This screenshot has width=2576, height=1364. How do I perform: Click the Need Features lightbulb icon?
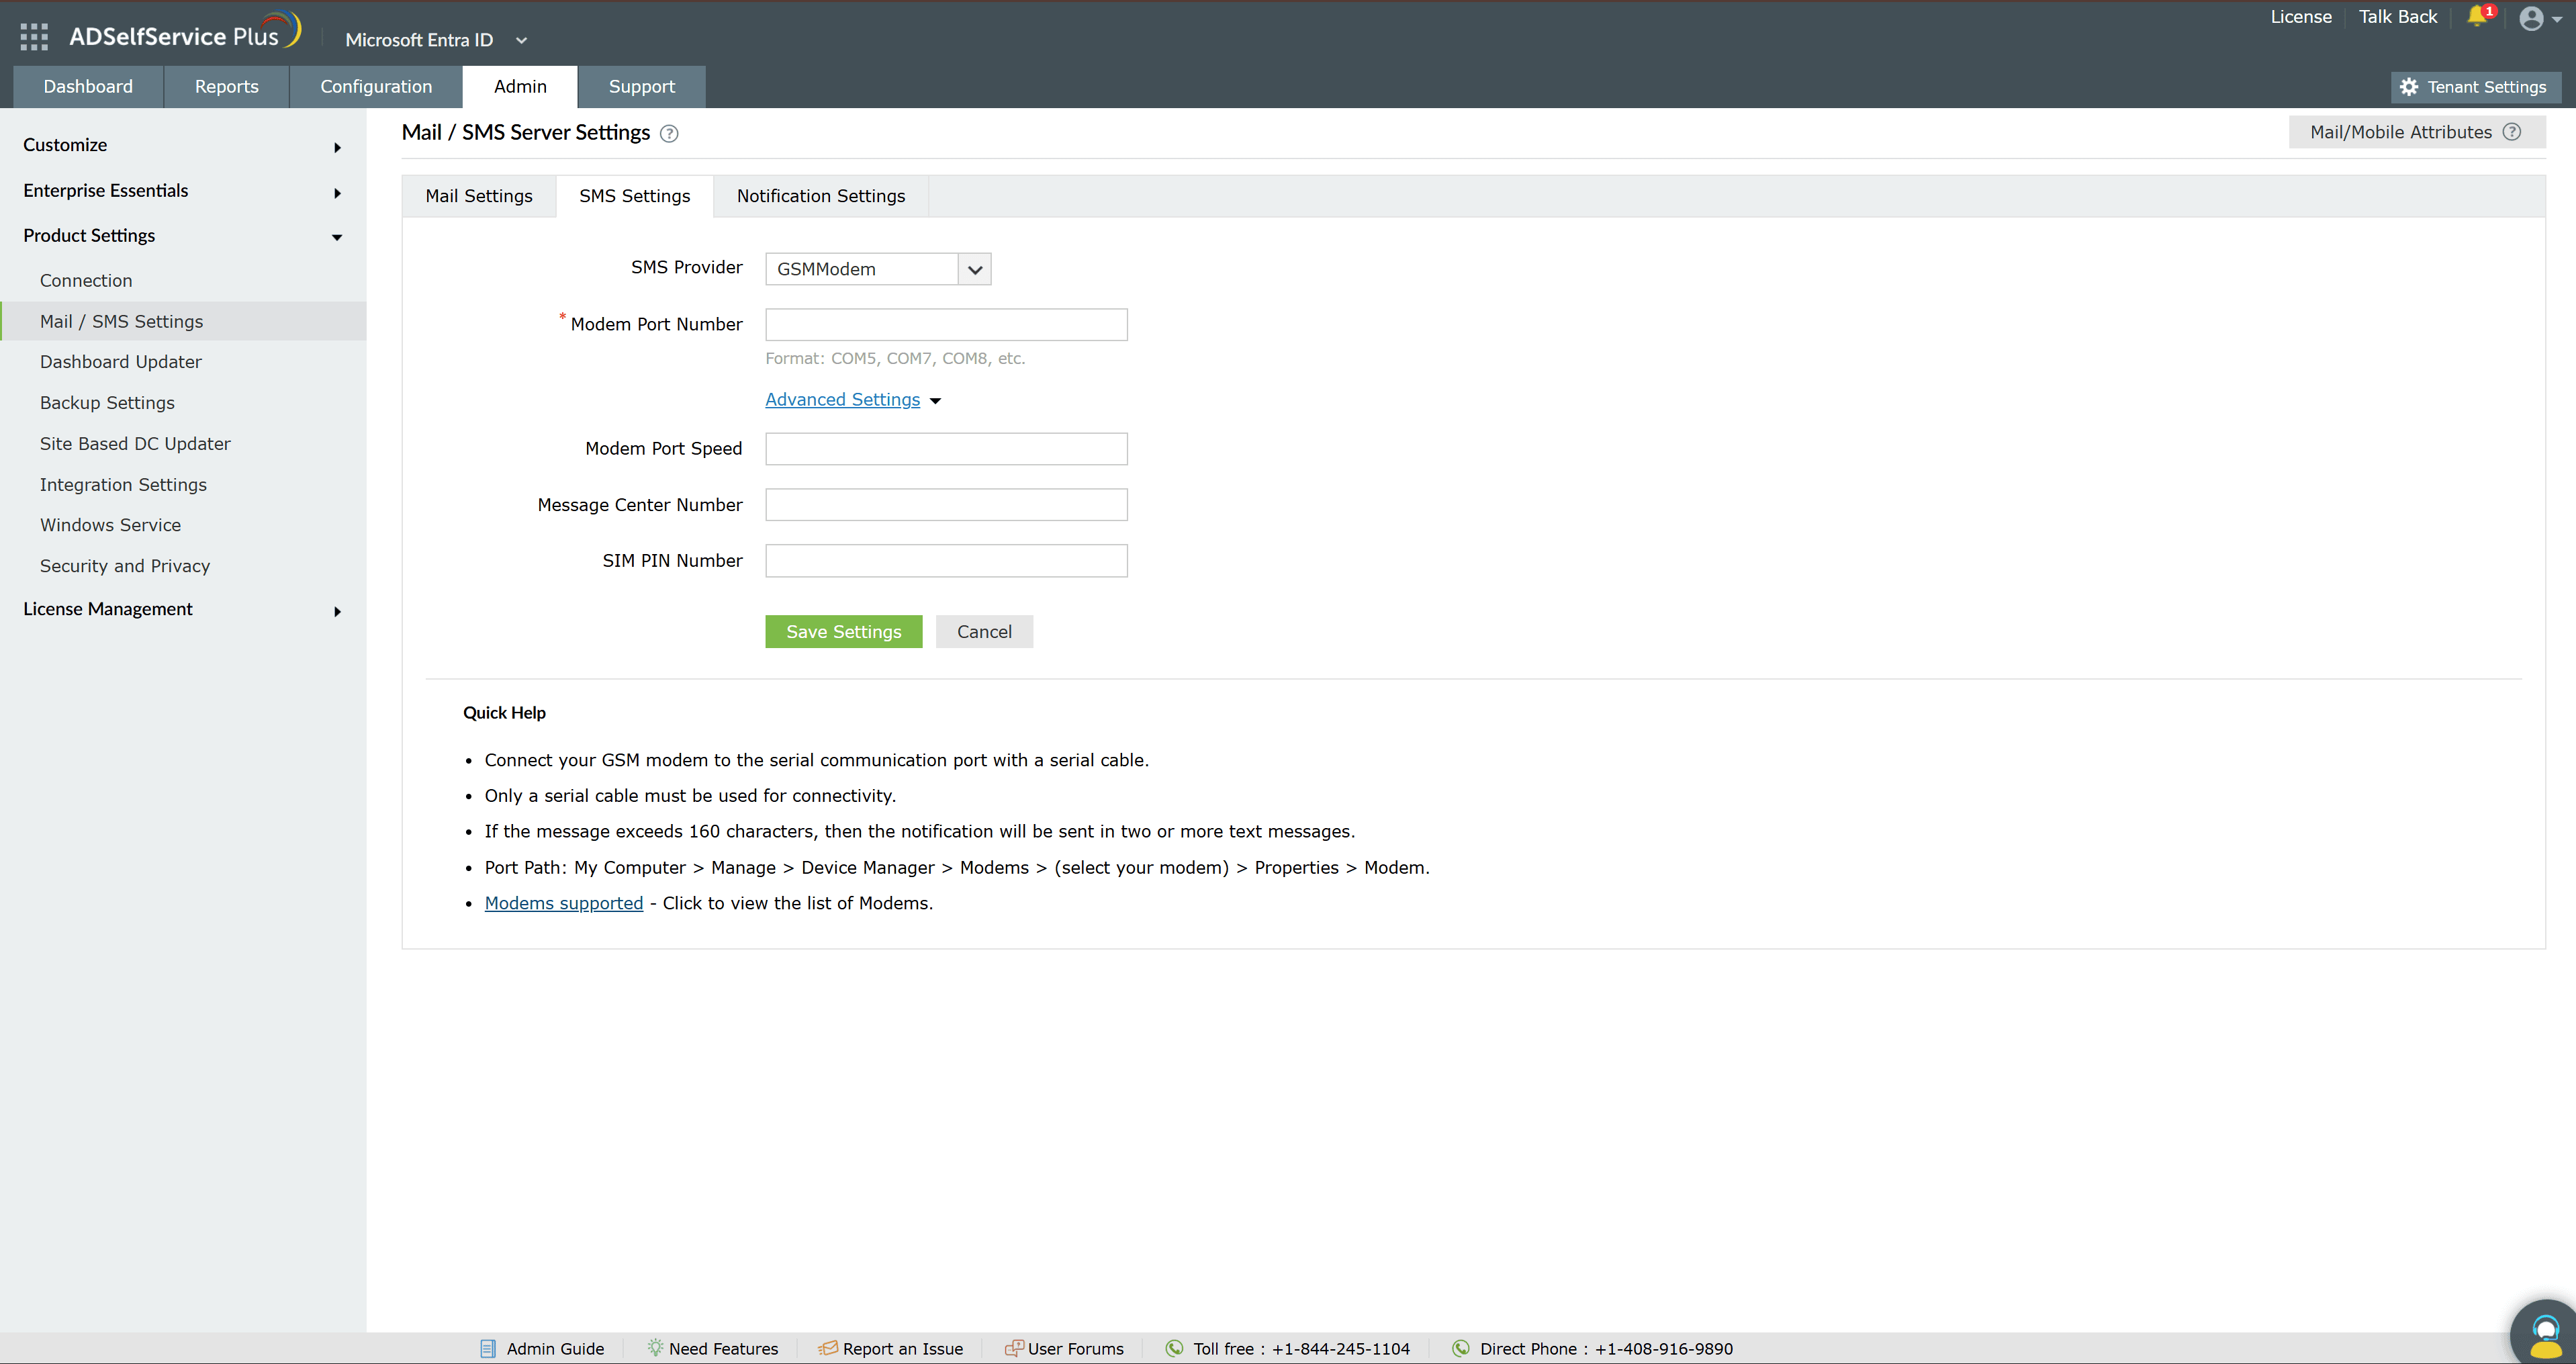pyautogui.click(x=655, y=1348)
